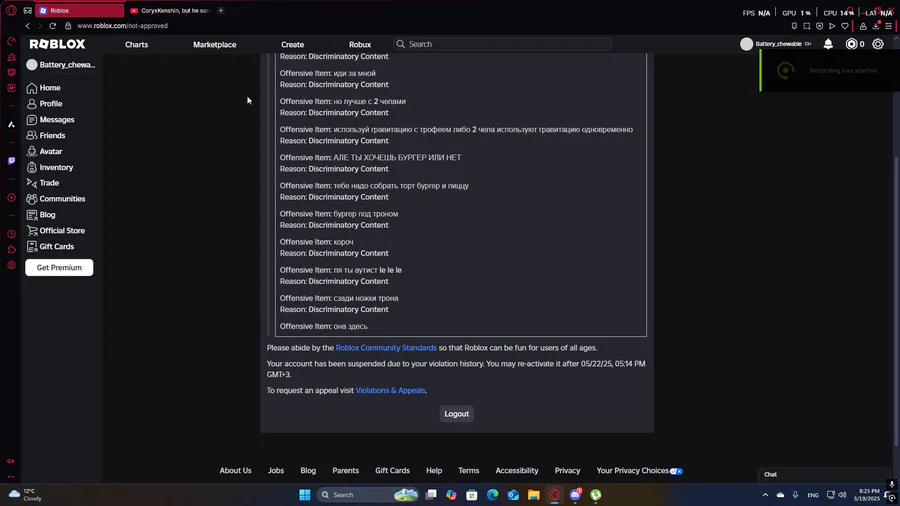This screenshot has height=506, width=900.
Task: Open the sidebar Blog entry
Action: (x=41, y=215)
